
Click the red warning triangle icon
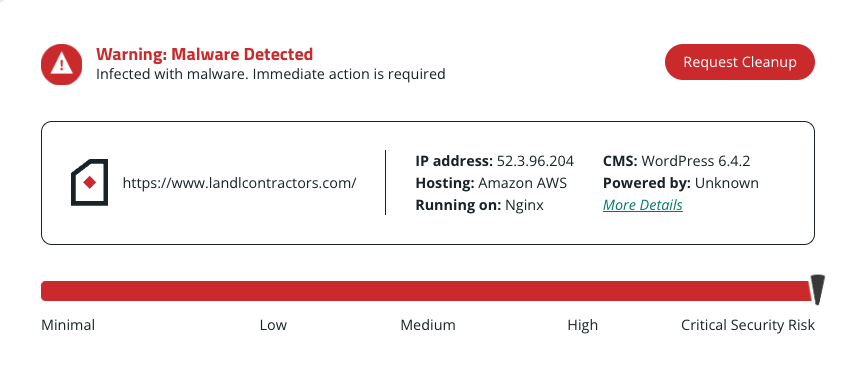click(x=61, y=64)
